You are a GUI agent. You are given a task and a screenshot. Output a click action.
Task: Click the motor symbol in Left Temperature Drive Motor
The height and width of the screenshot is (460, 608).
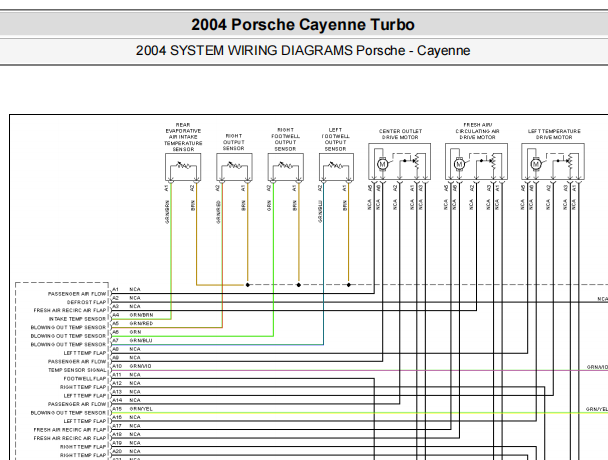coord(536,164)
